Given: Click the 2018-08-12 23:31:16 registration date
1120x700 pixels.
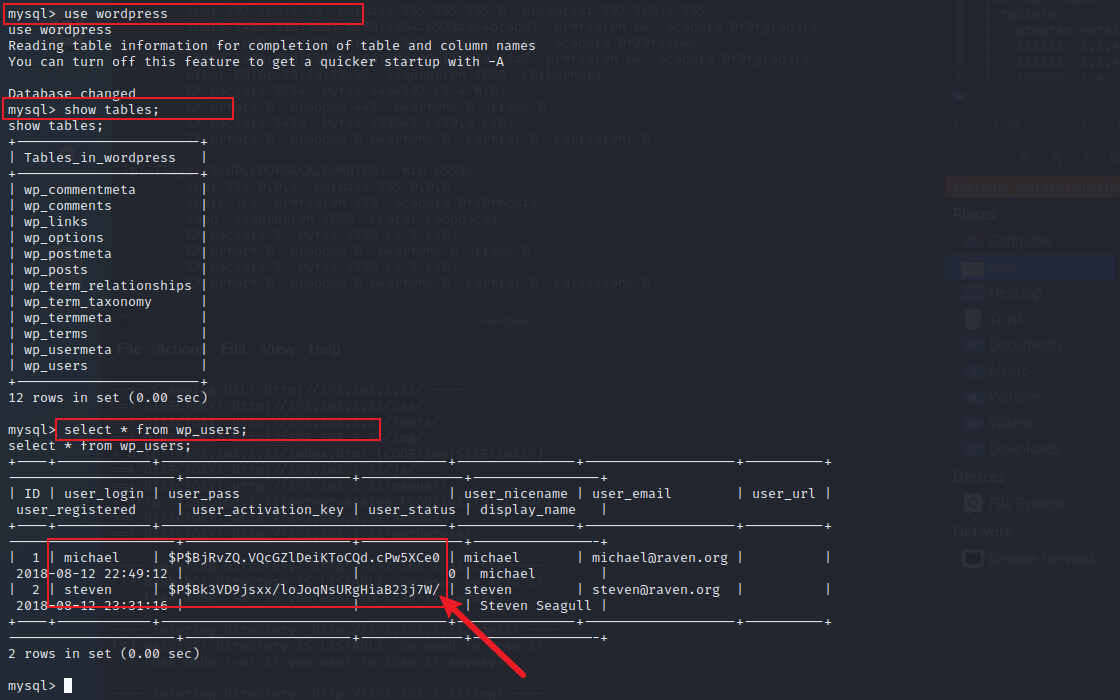Looking at the screenshot, I should (91, 606).
